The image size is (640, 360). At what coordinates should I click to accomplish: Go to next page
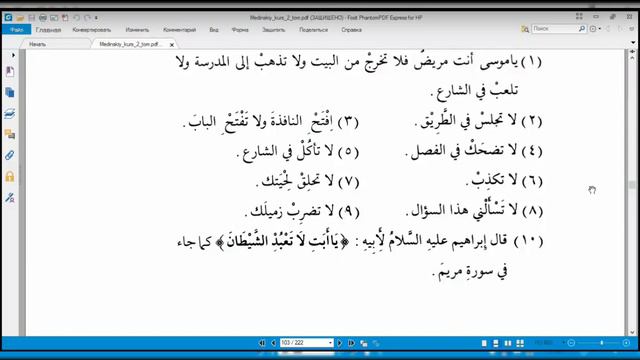[339, 343]
